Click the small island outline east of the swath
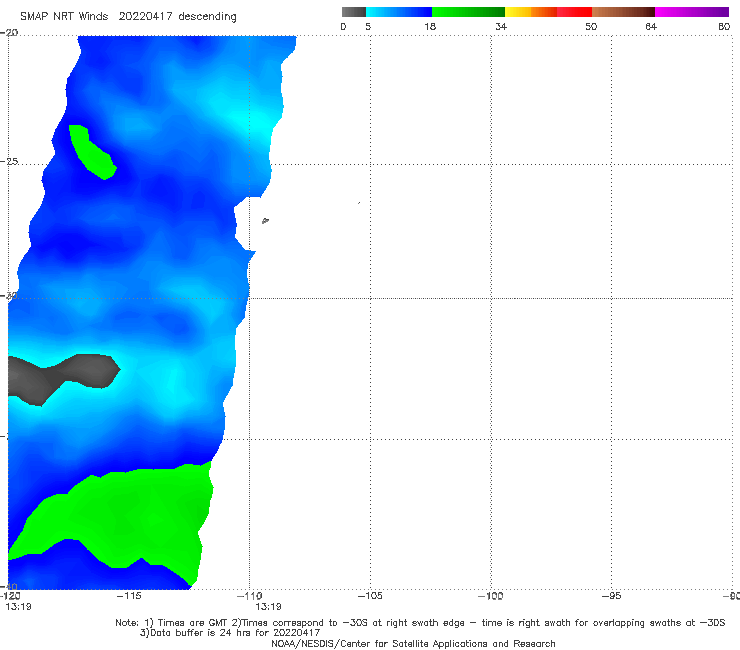The height and width of the screenshot is (650, 740). pyautogui.click(x=265, y=220)
